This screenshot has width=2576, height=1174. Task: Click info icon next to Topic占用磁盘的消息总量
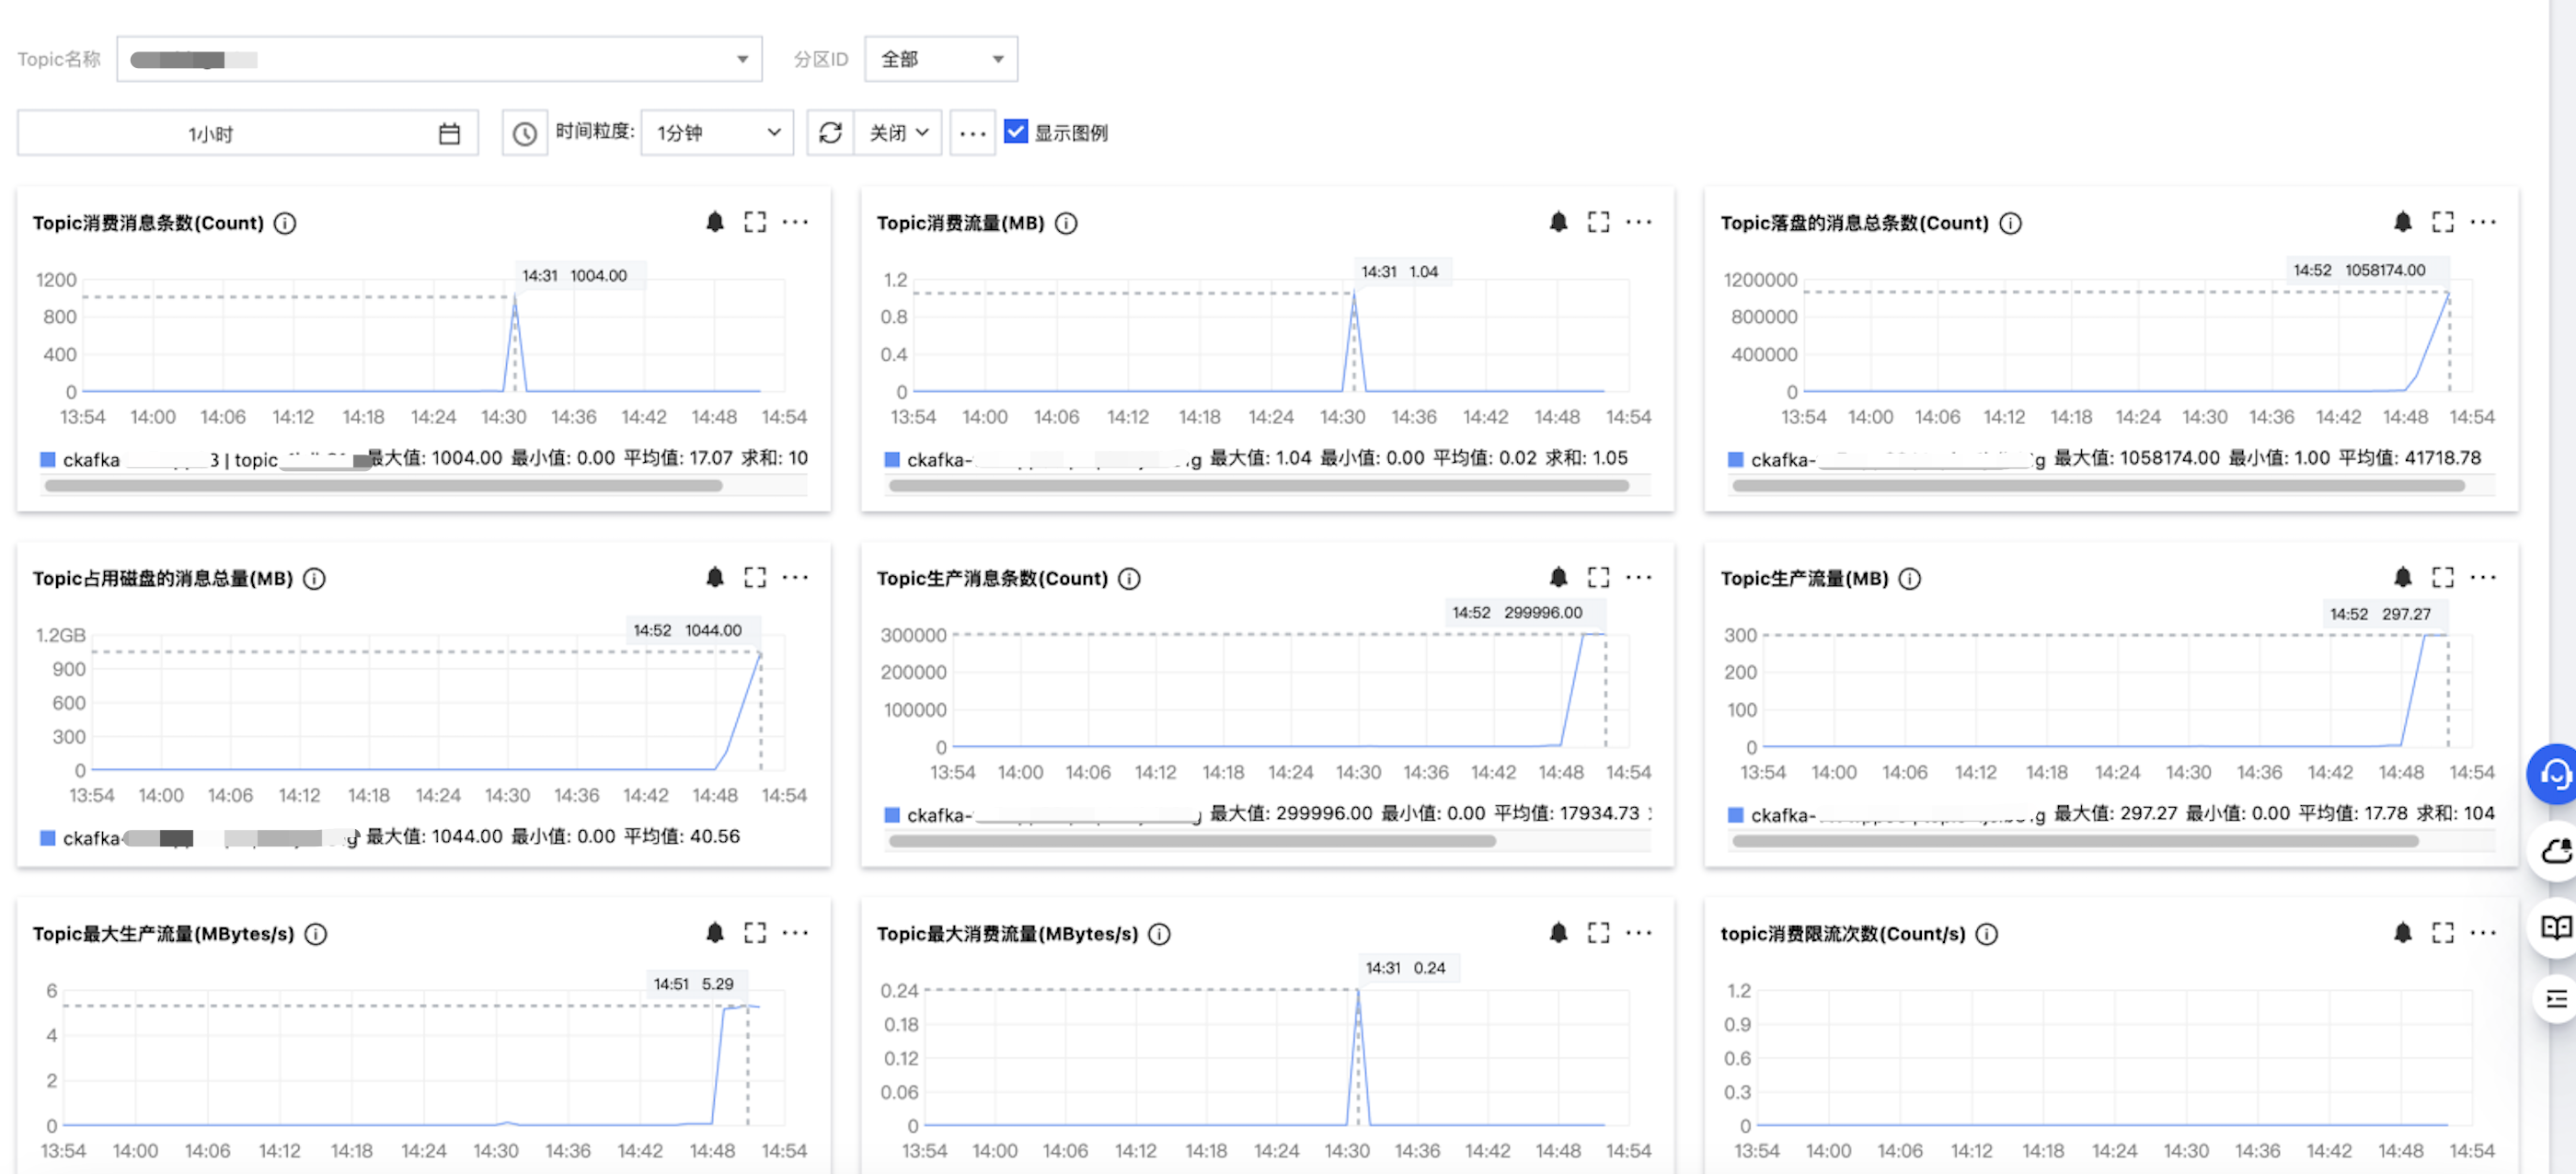tap(314, 578)
